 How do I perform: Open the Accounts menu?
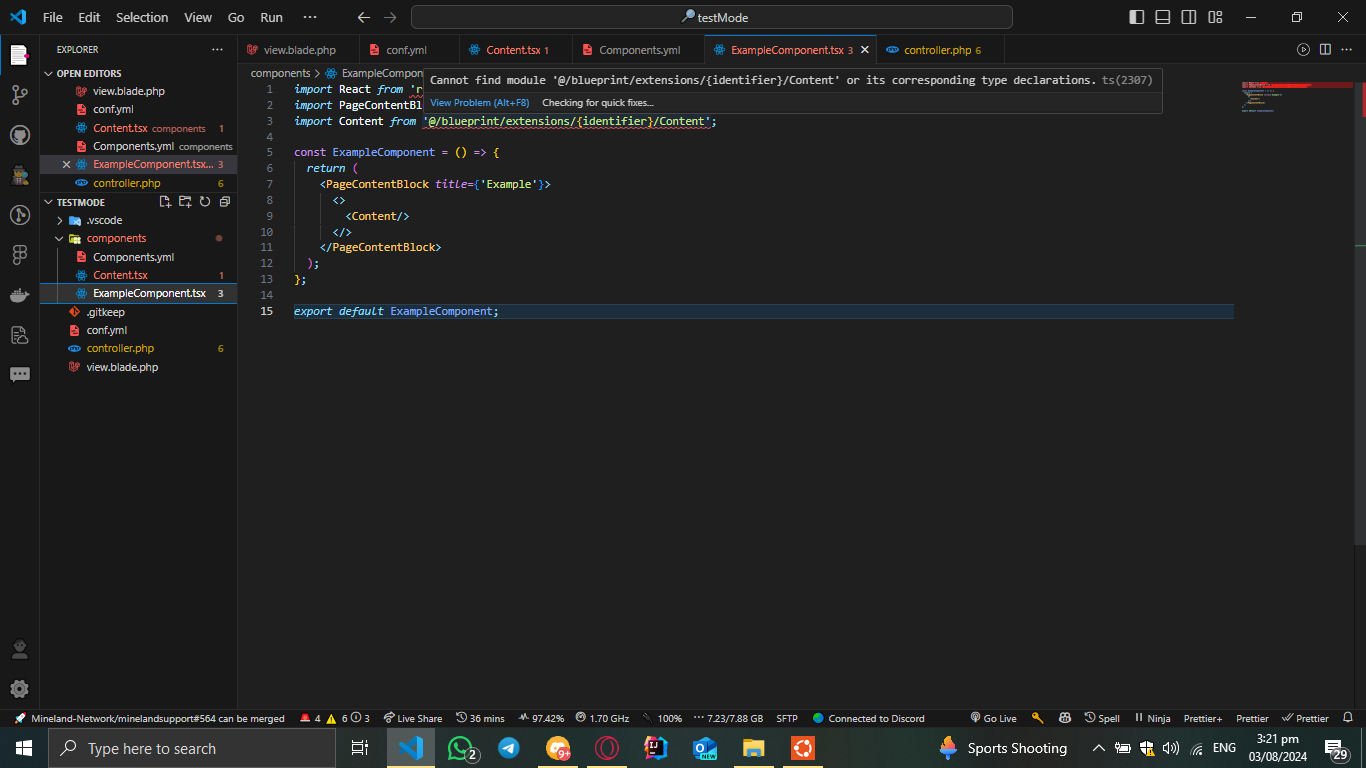click(x=19, y=649)
